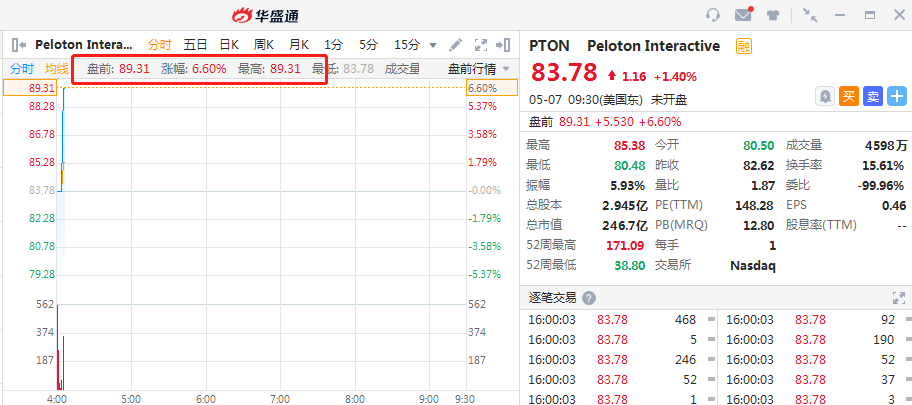Toggle the 融 margin badge

(x=743, y=46)
